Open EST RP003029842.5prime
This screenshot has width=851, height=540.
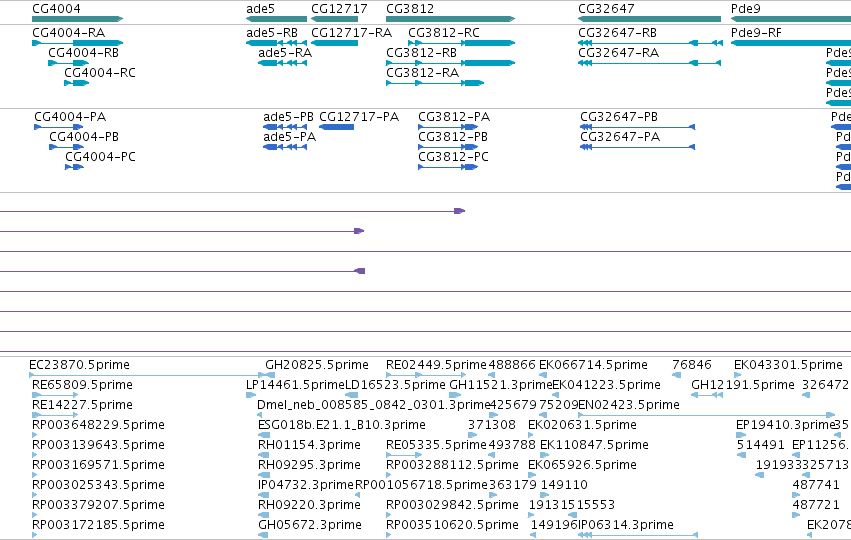[452, 505]
